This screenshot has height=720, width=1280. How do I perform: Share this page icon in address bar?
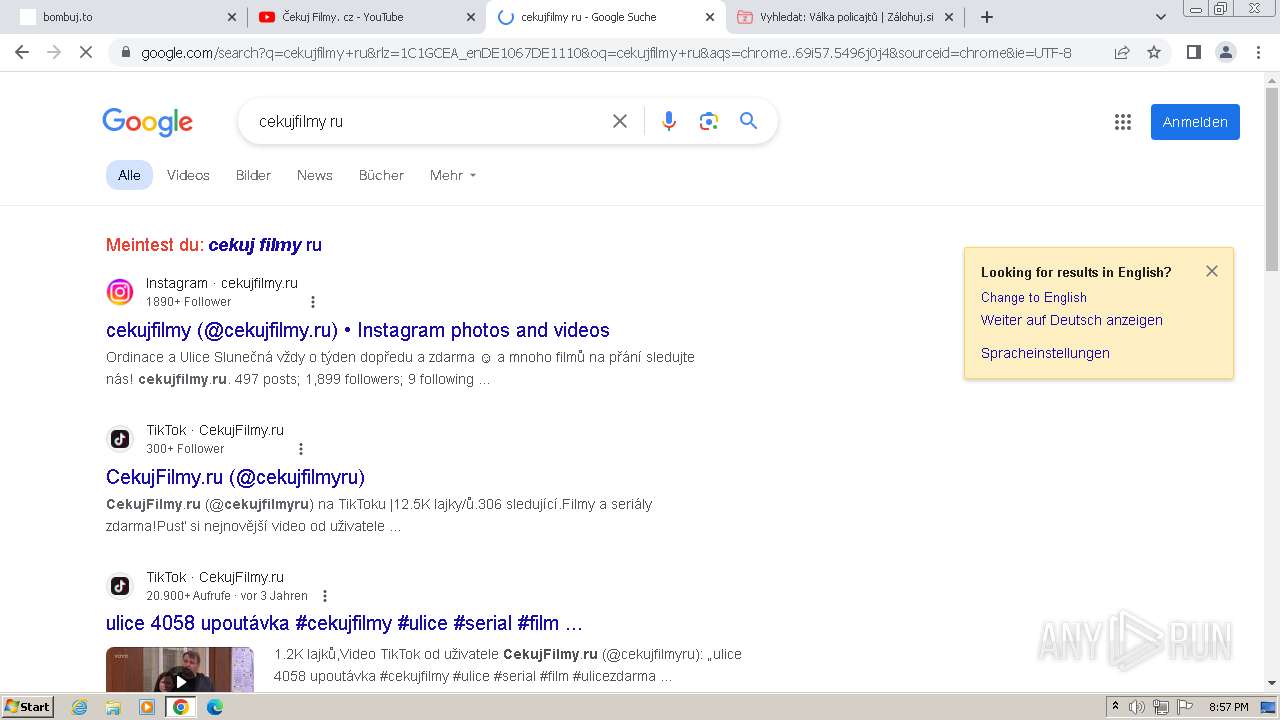tap(1122, 52)
